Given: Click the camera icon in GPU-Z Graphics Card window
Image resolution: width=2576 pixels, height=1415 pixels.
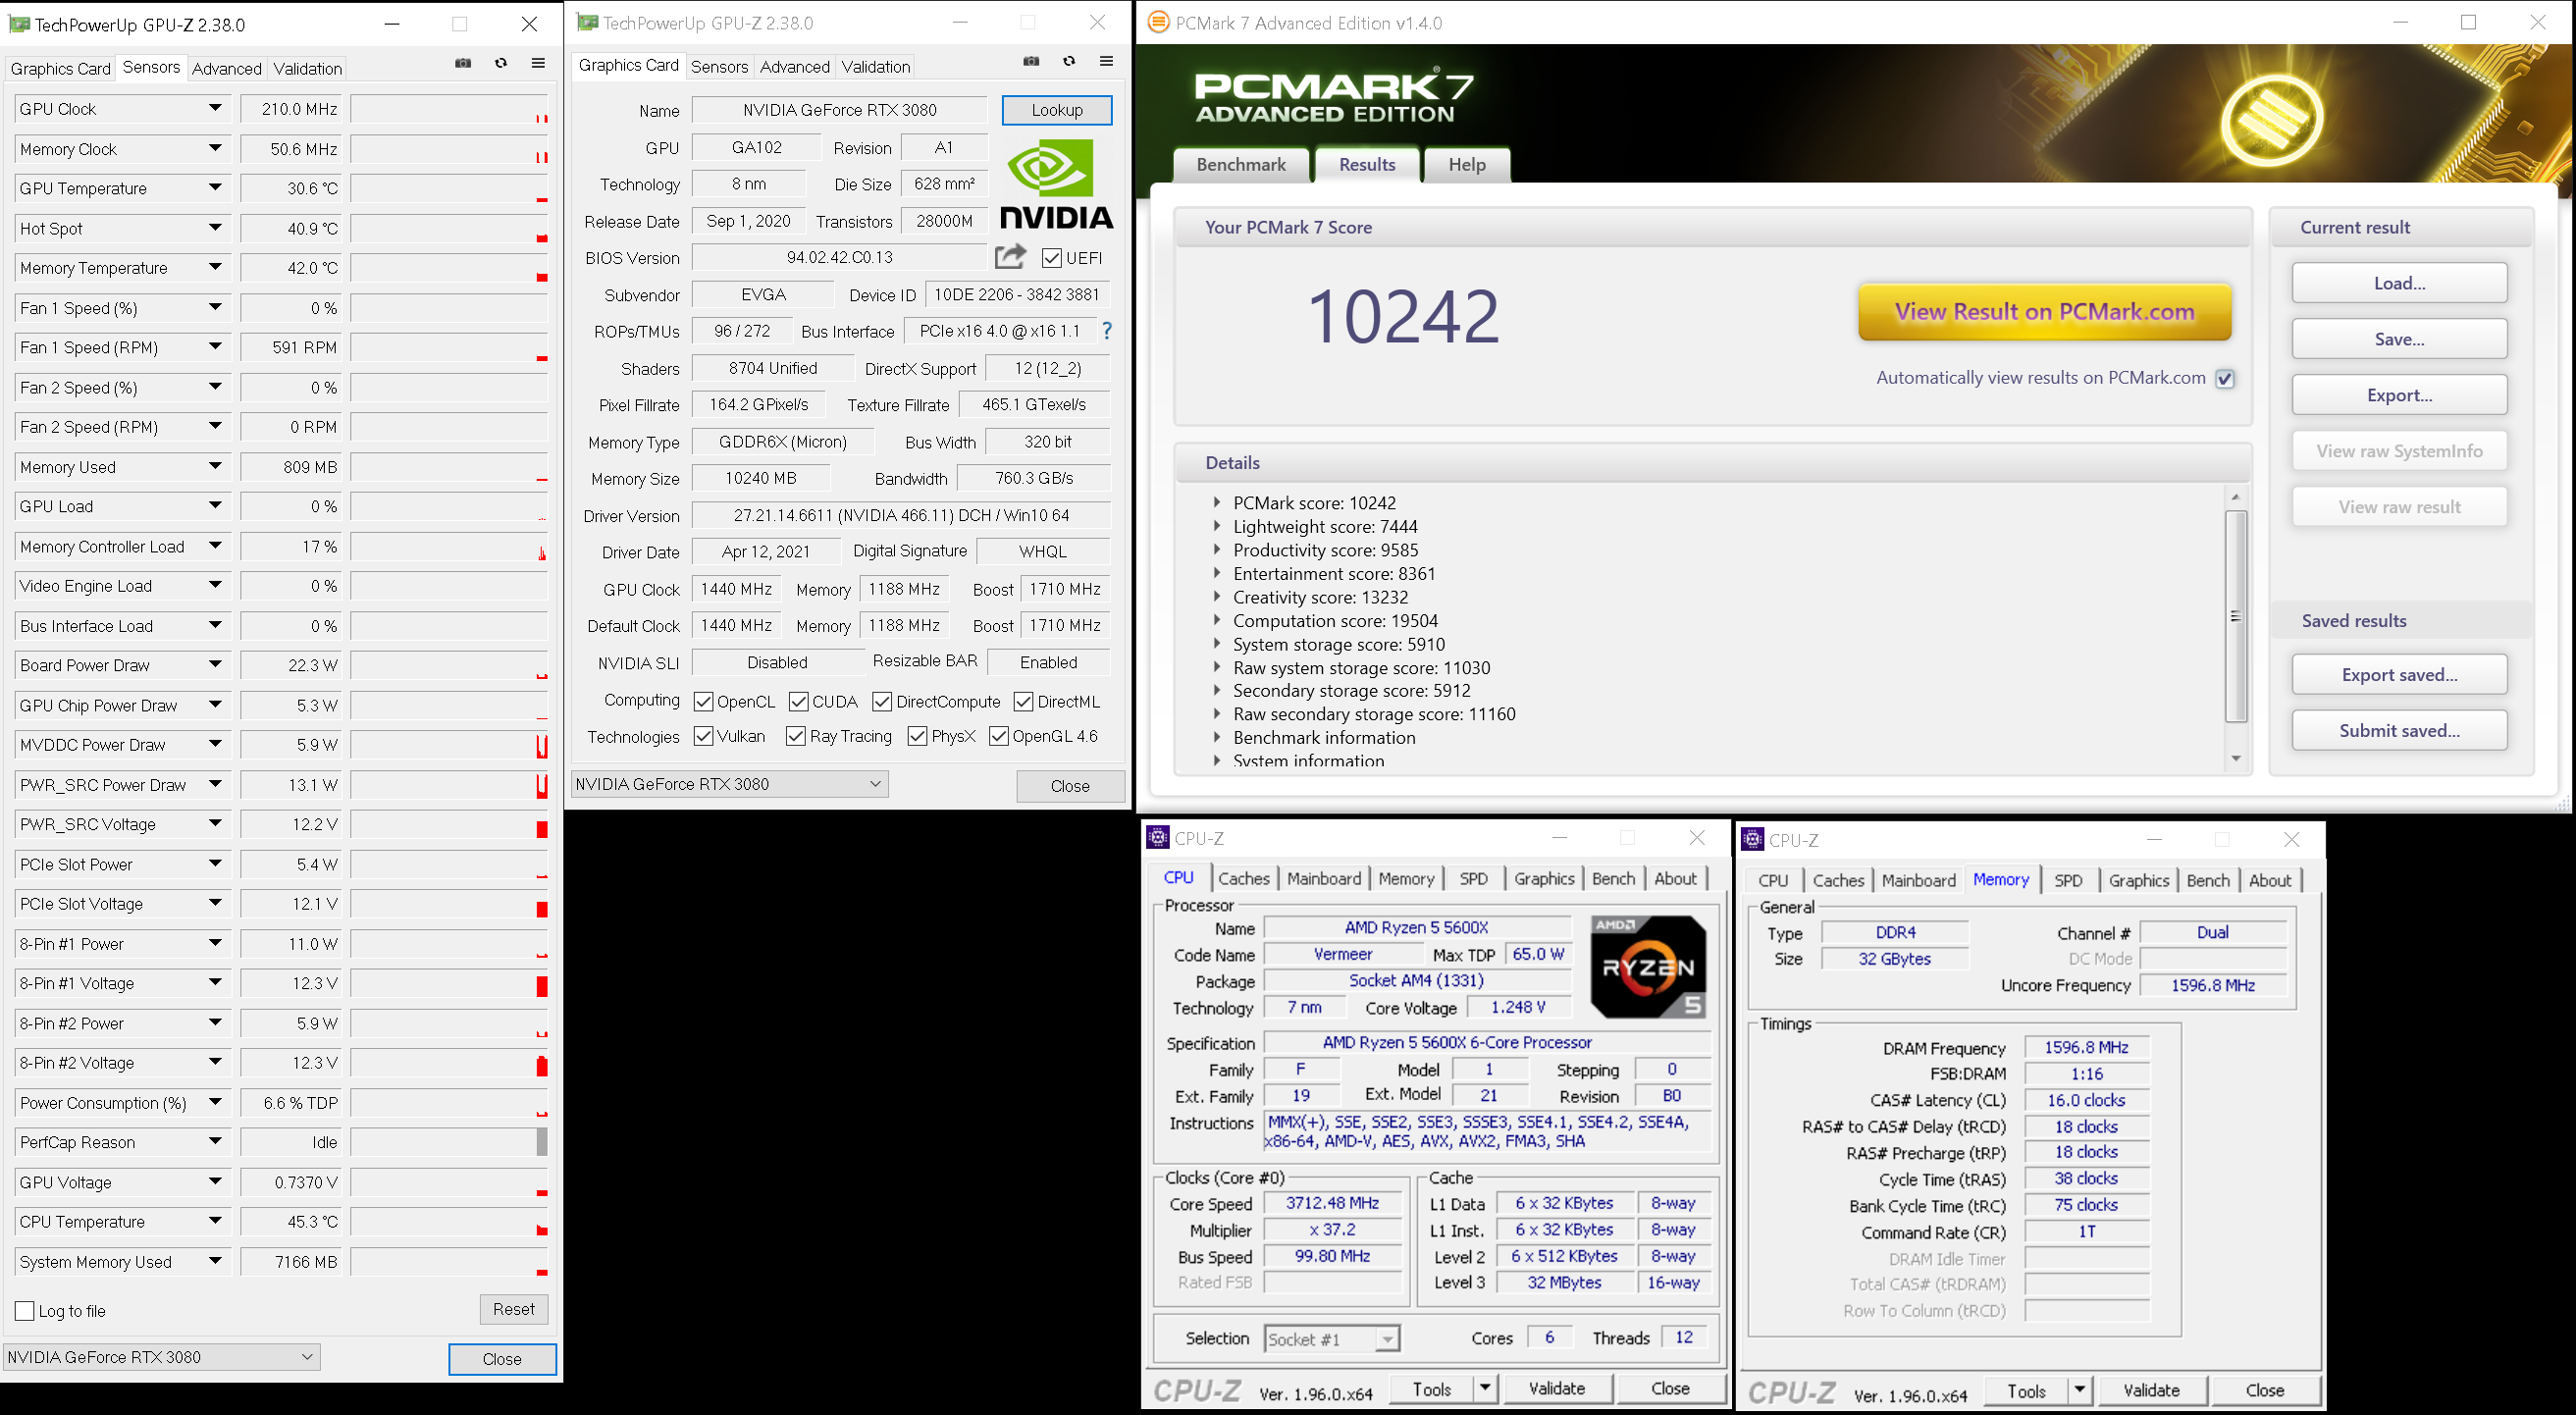Looking at the screenshot, I should pyautogui.click(x=1031, y=61).
